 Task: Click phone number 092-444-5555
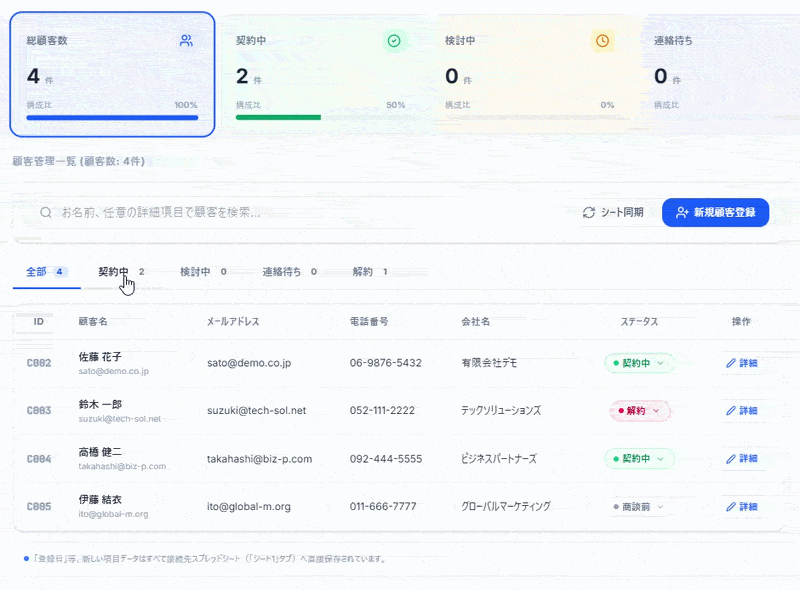coord(386,458)
